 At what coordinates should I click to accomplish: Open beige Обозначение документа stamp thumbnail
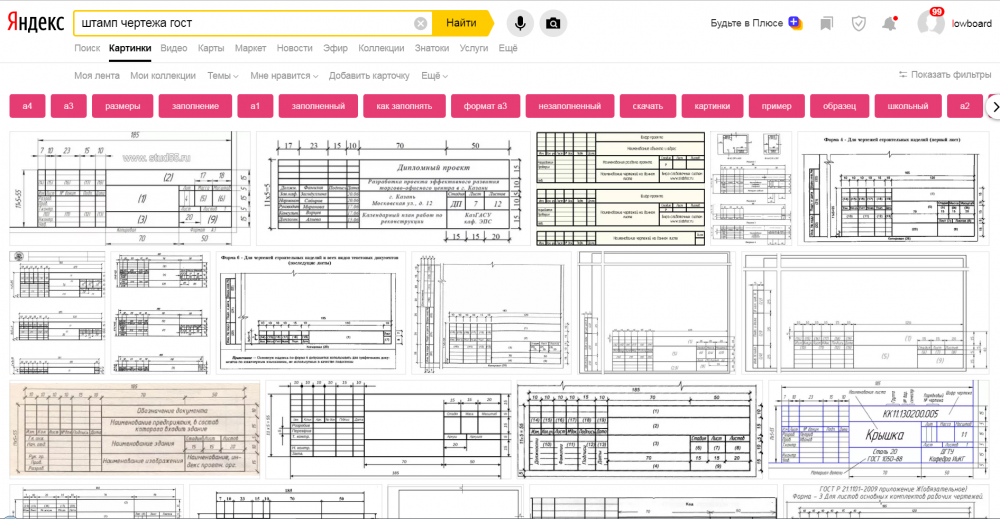[135, 430]
